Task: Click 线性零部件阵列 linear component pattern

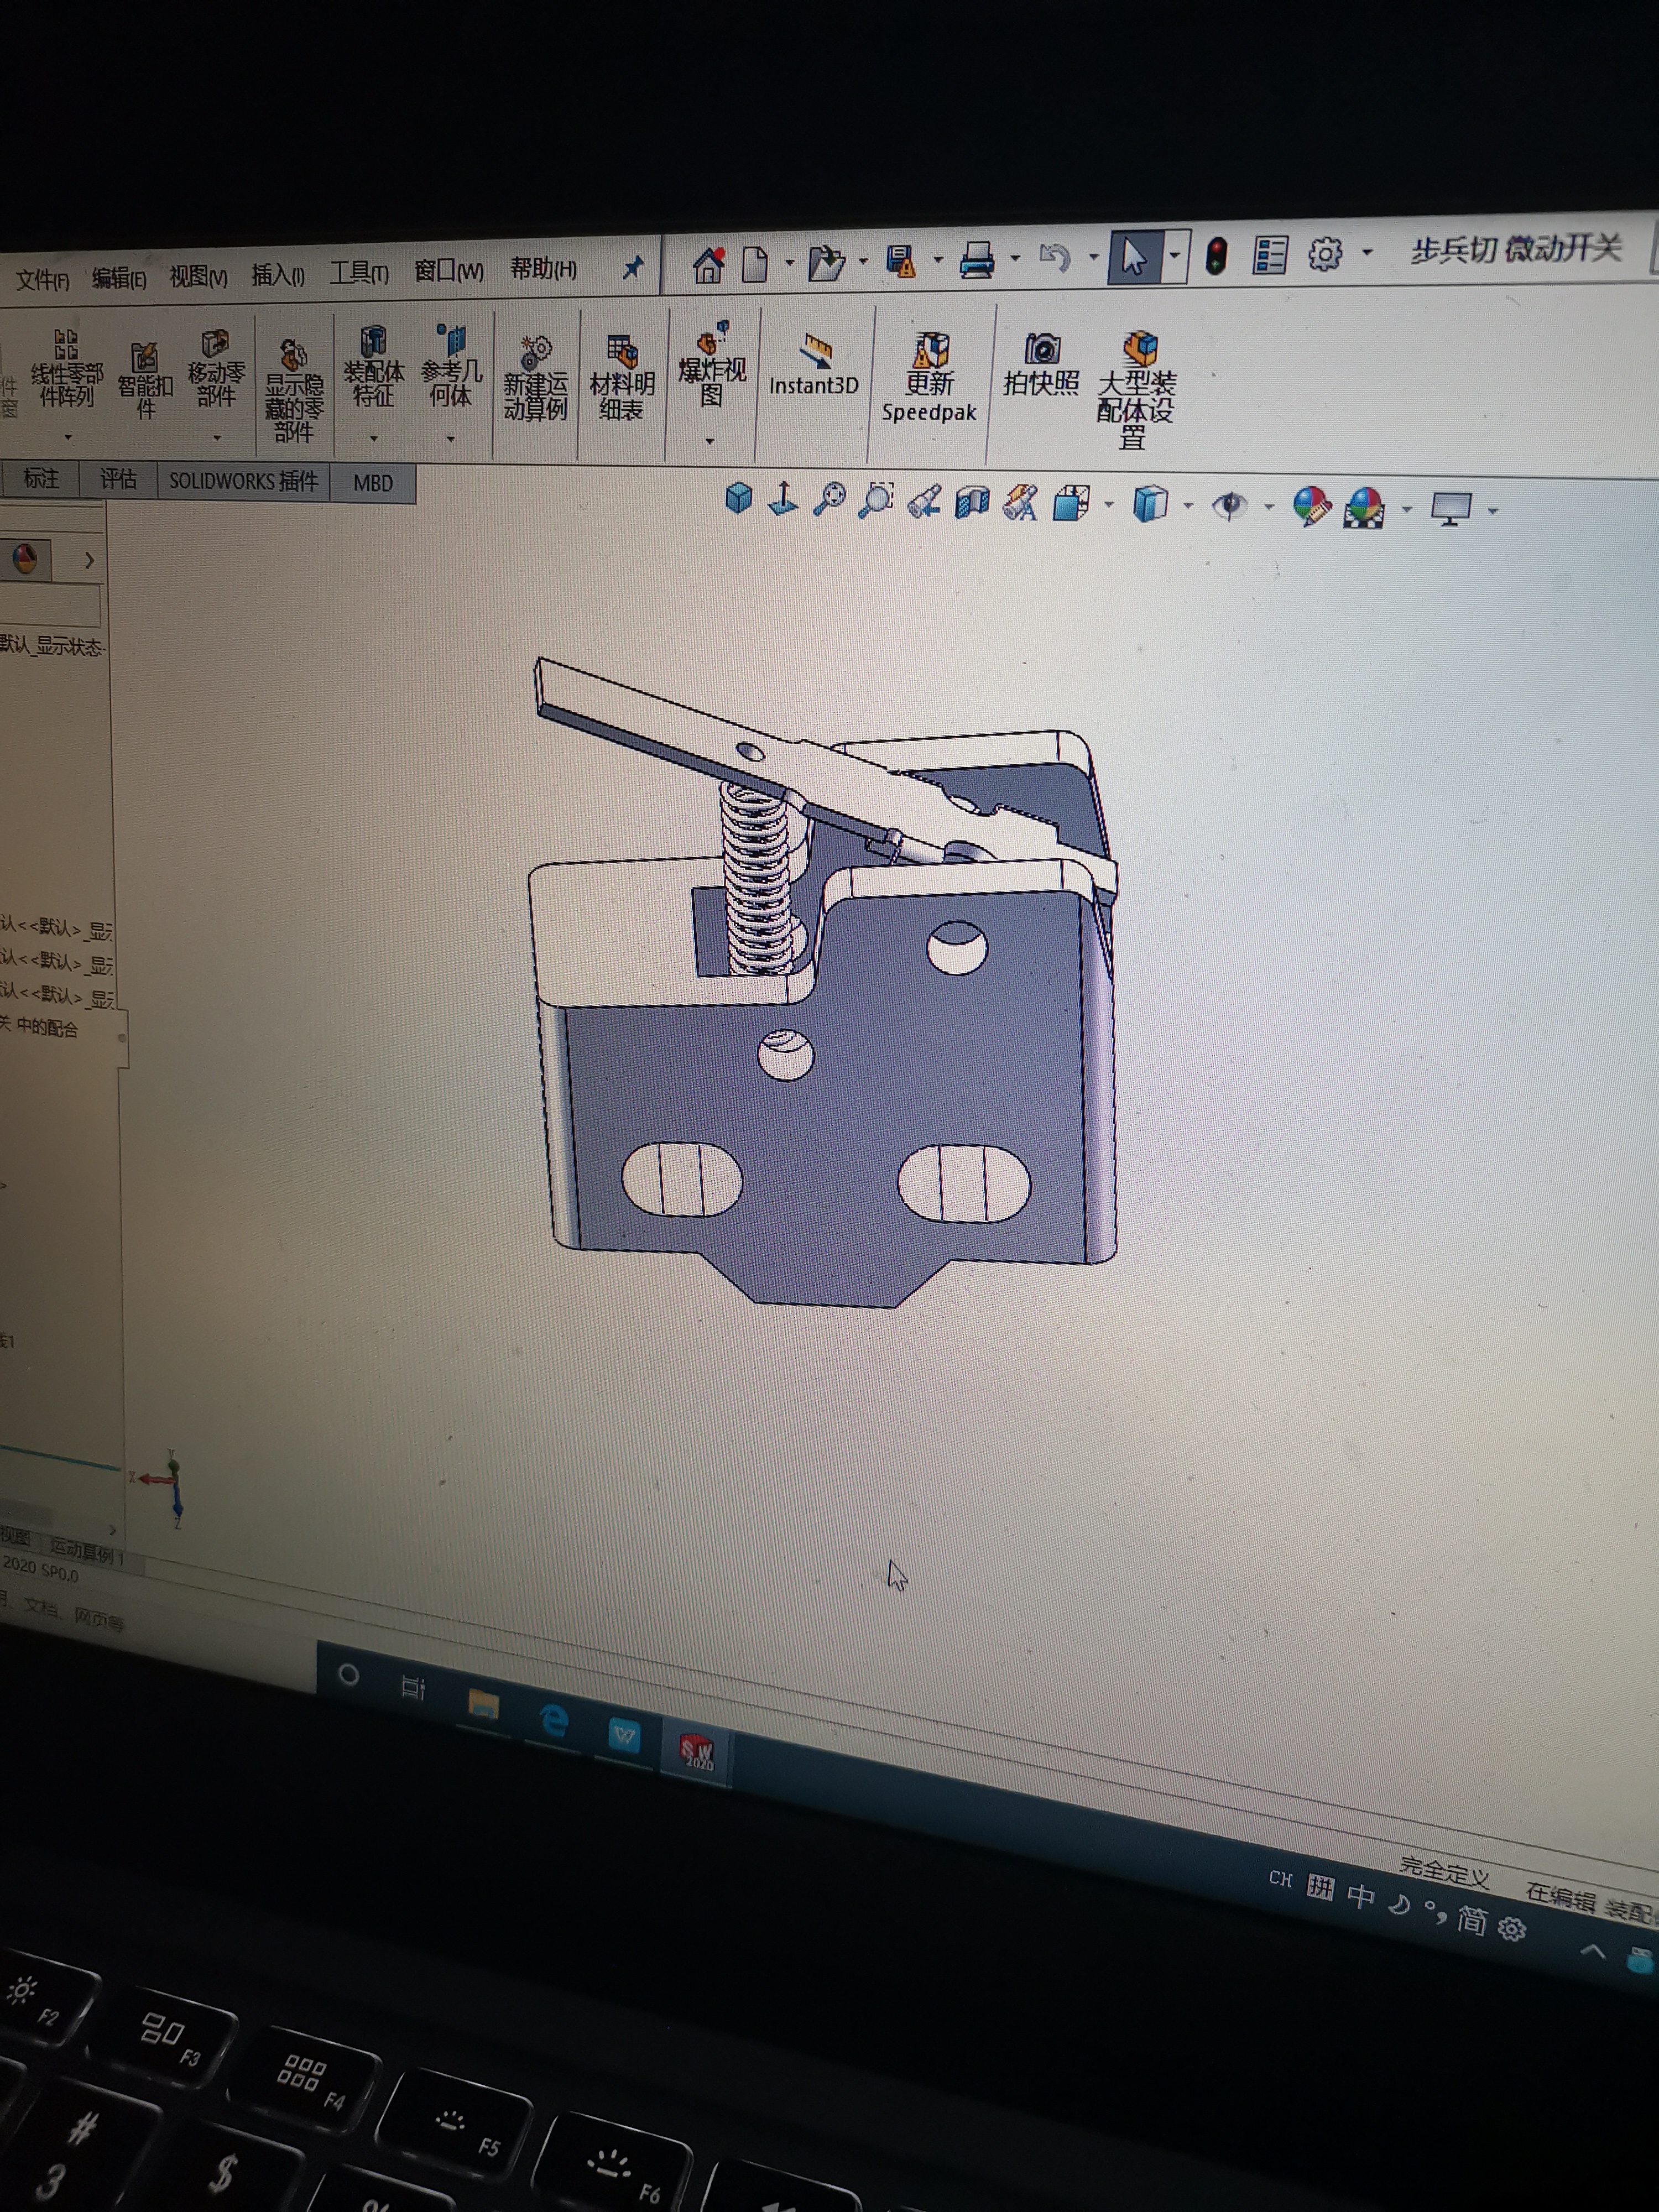Action: click(66, 370)
